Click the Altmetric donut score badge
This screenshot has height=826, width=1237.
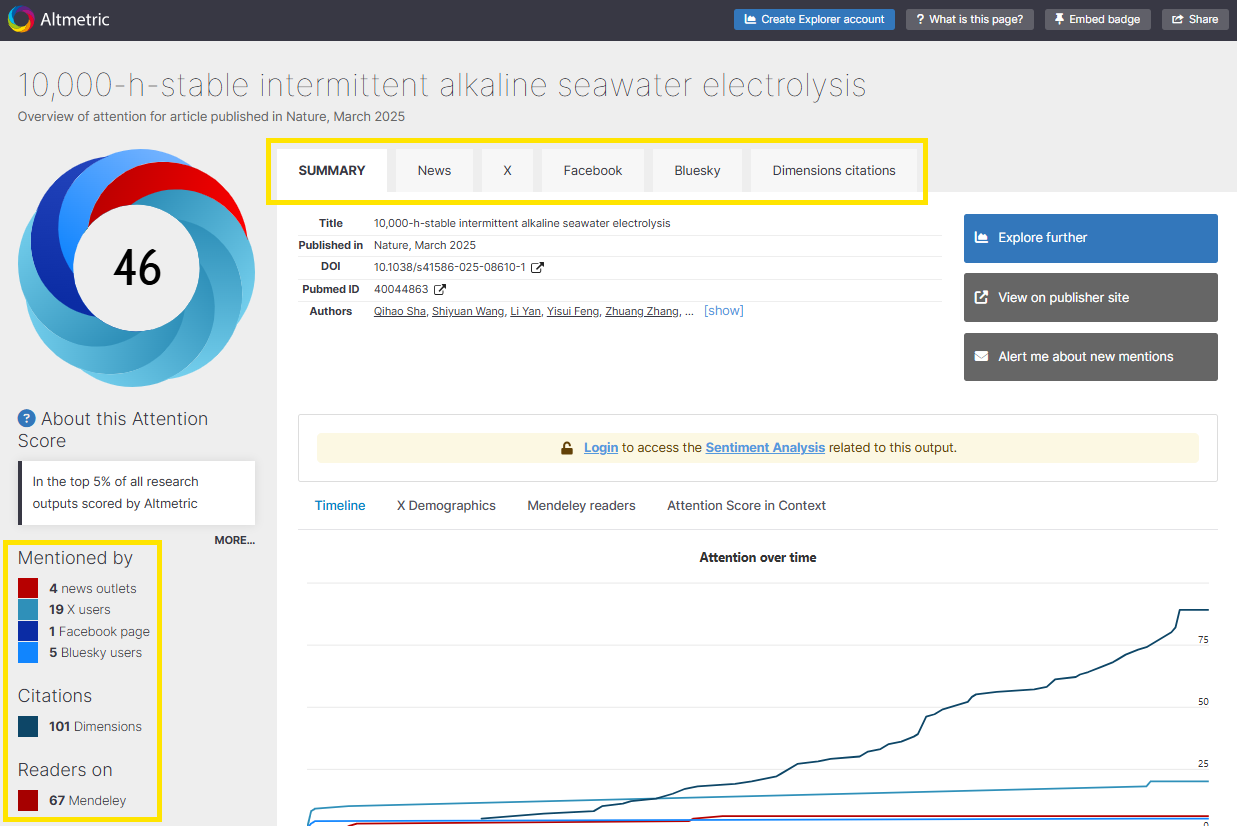pos(136,267)
